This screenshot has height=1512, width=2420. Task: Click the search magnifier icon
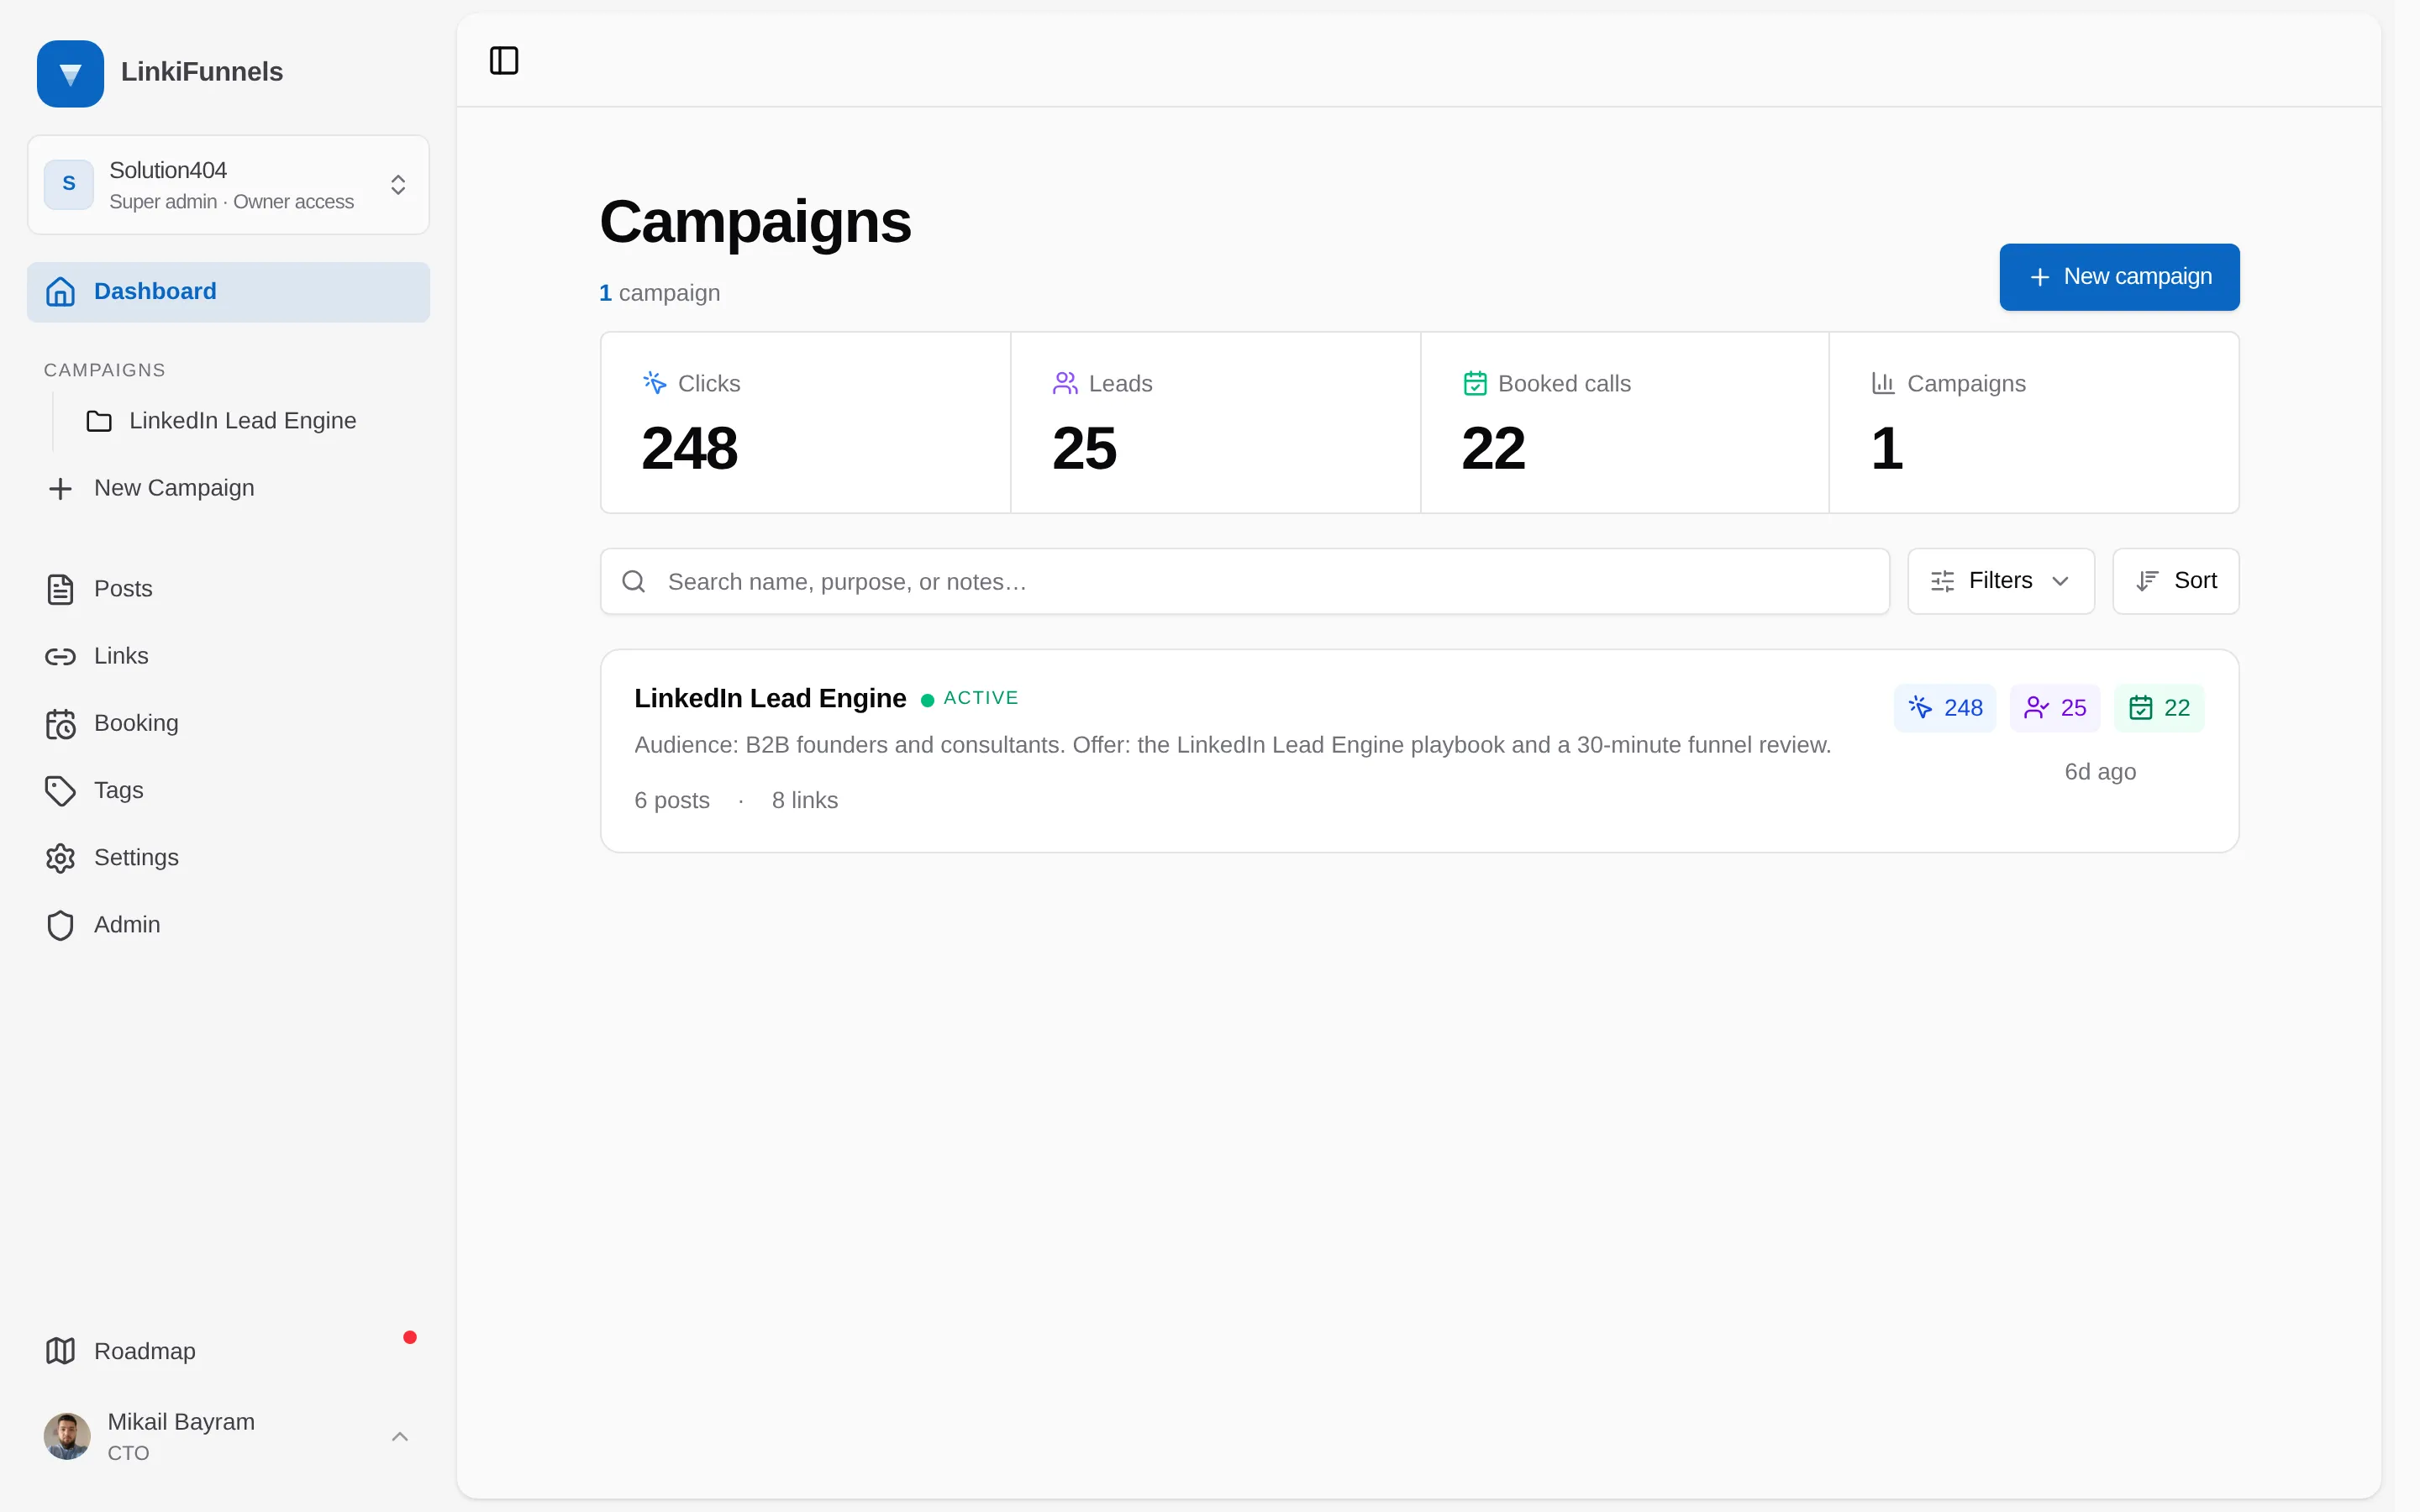634,581
